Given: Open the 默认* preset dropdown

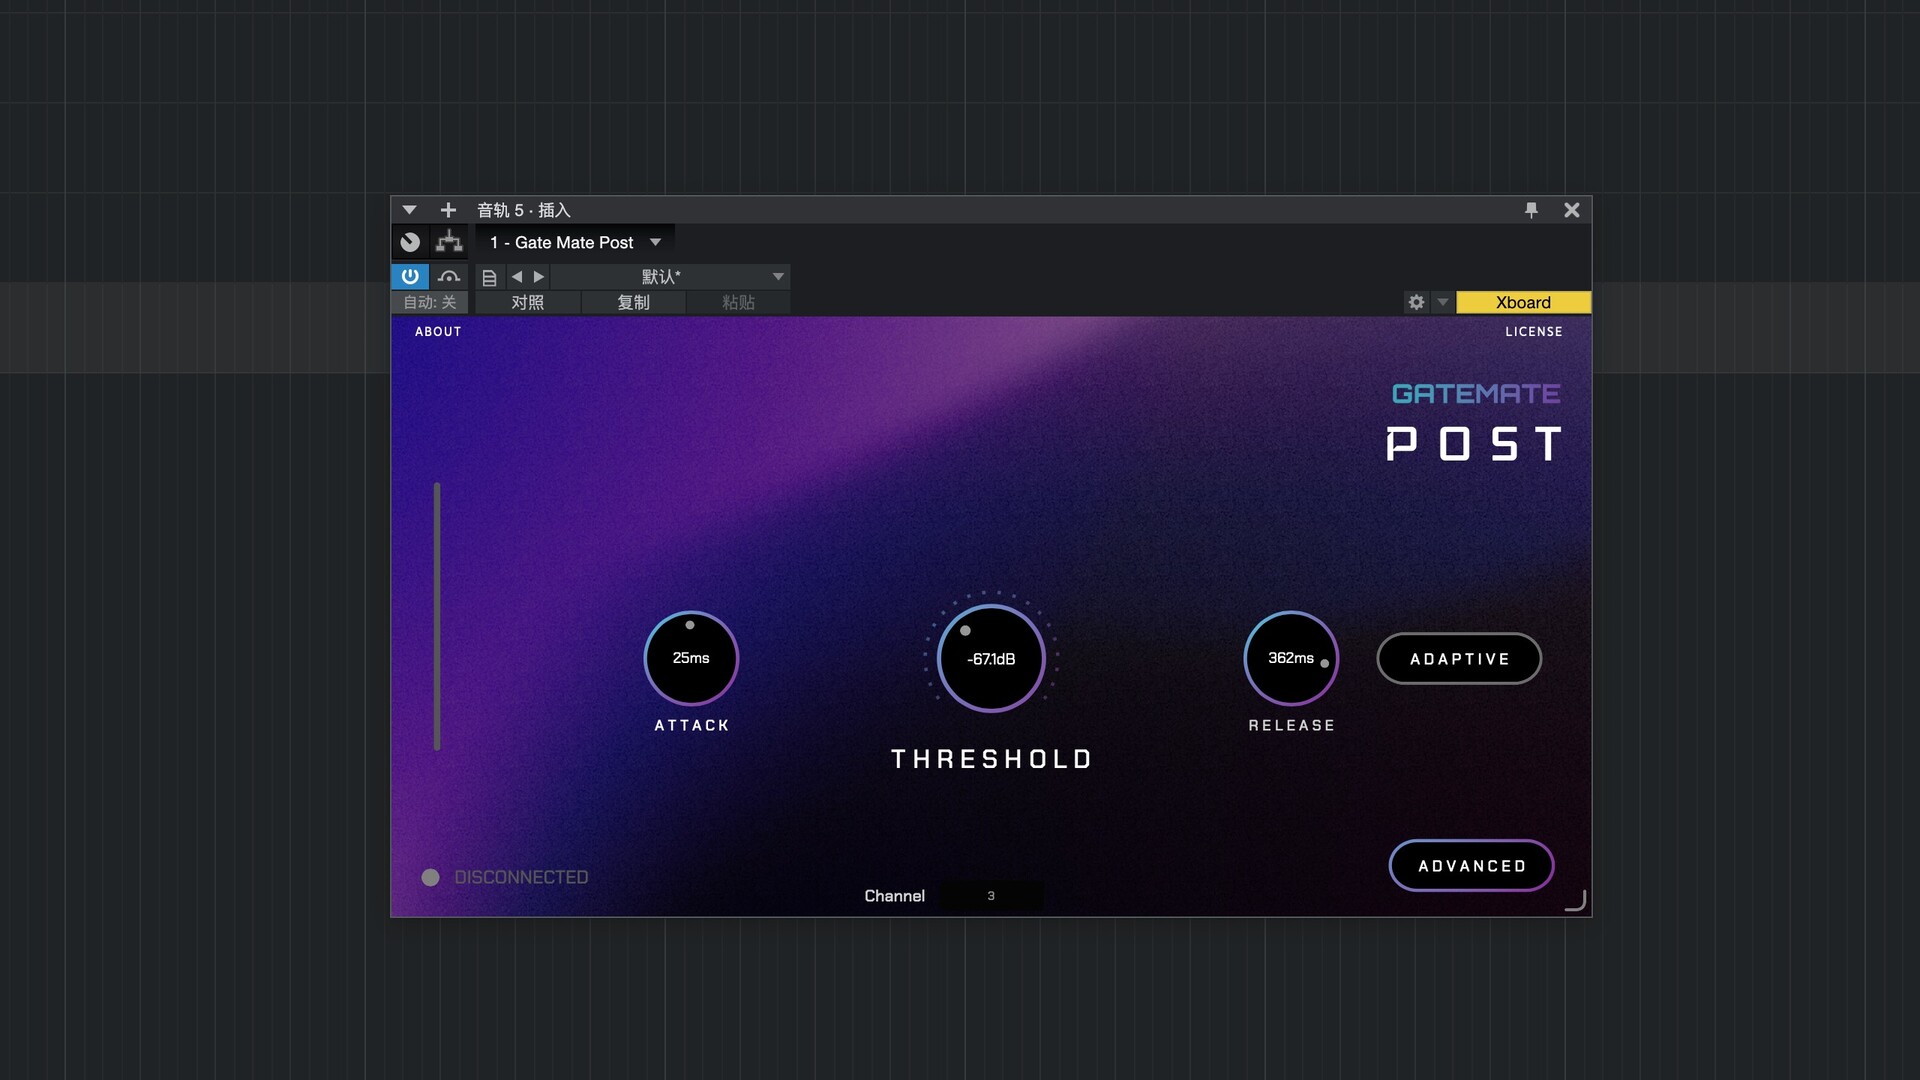Looking at the screenshot, I should [x=670, y=277].
